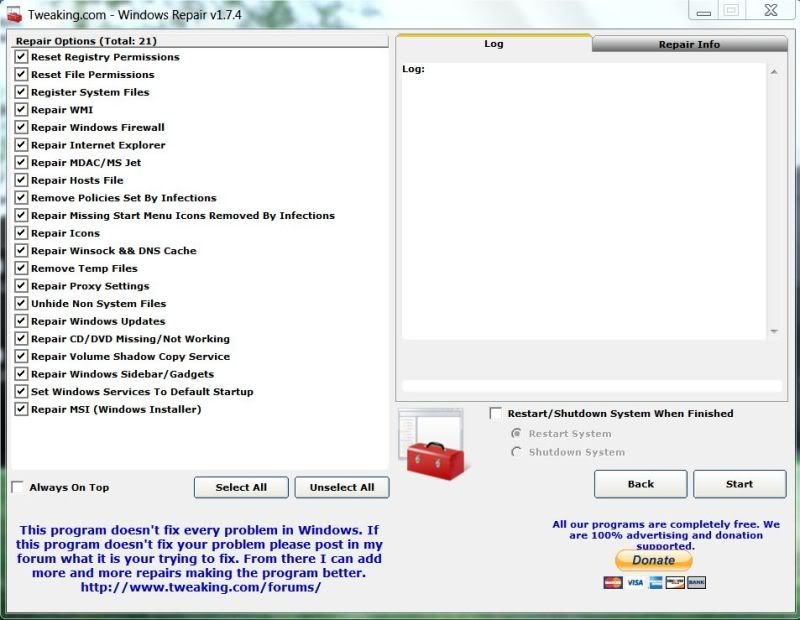Toggle Repair WMI checkbox
This screenshot has width=800, height=620.
21,109
